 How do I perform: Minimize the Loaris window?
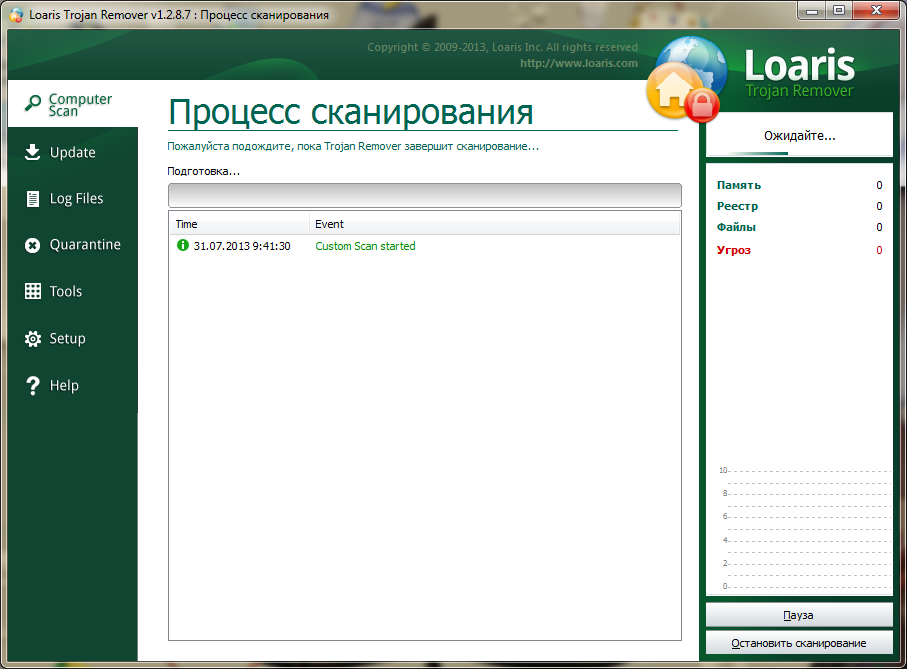(812, 11)
